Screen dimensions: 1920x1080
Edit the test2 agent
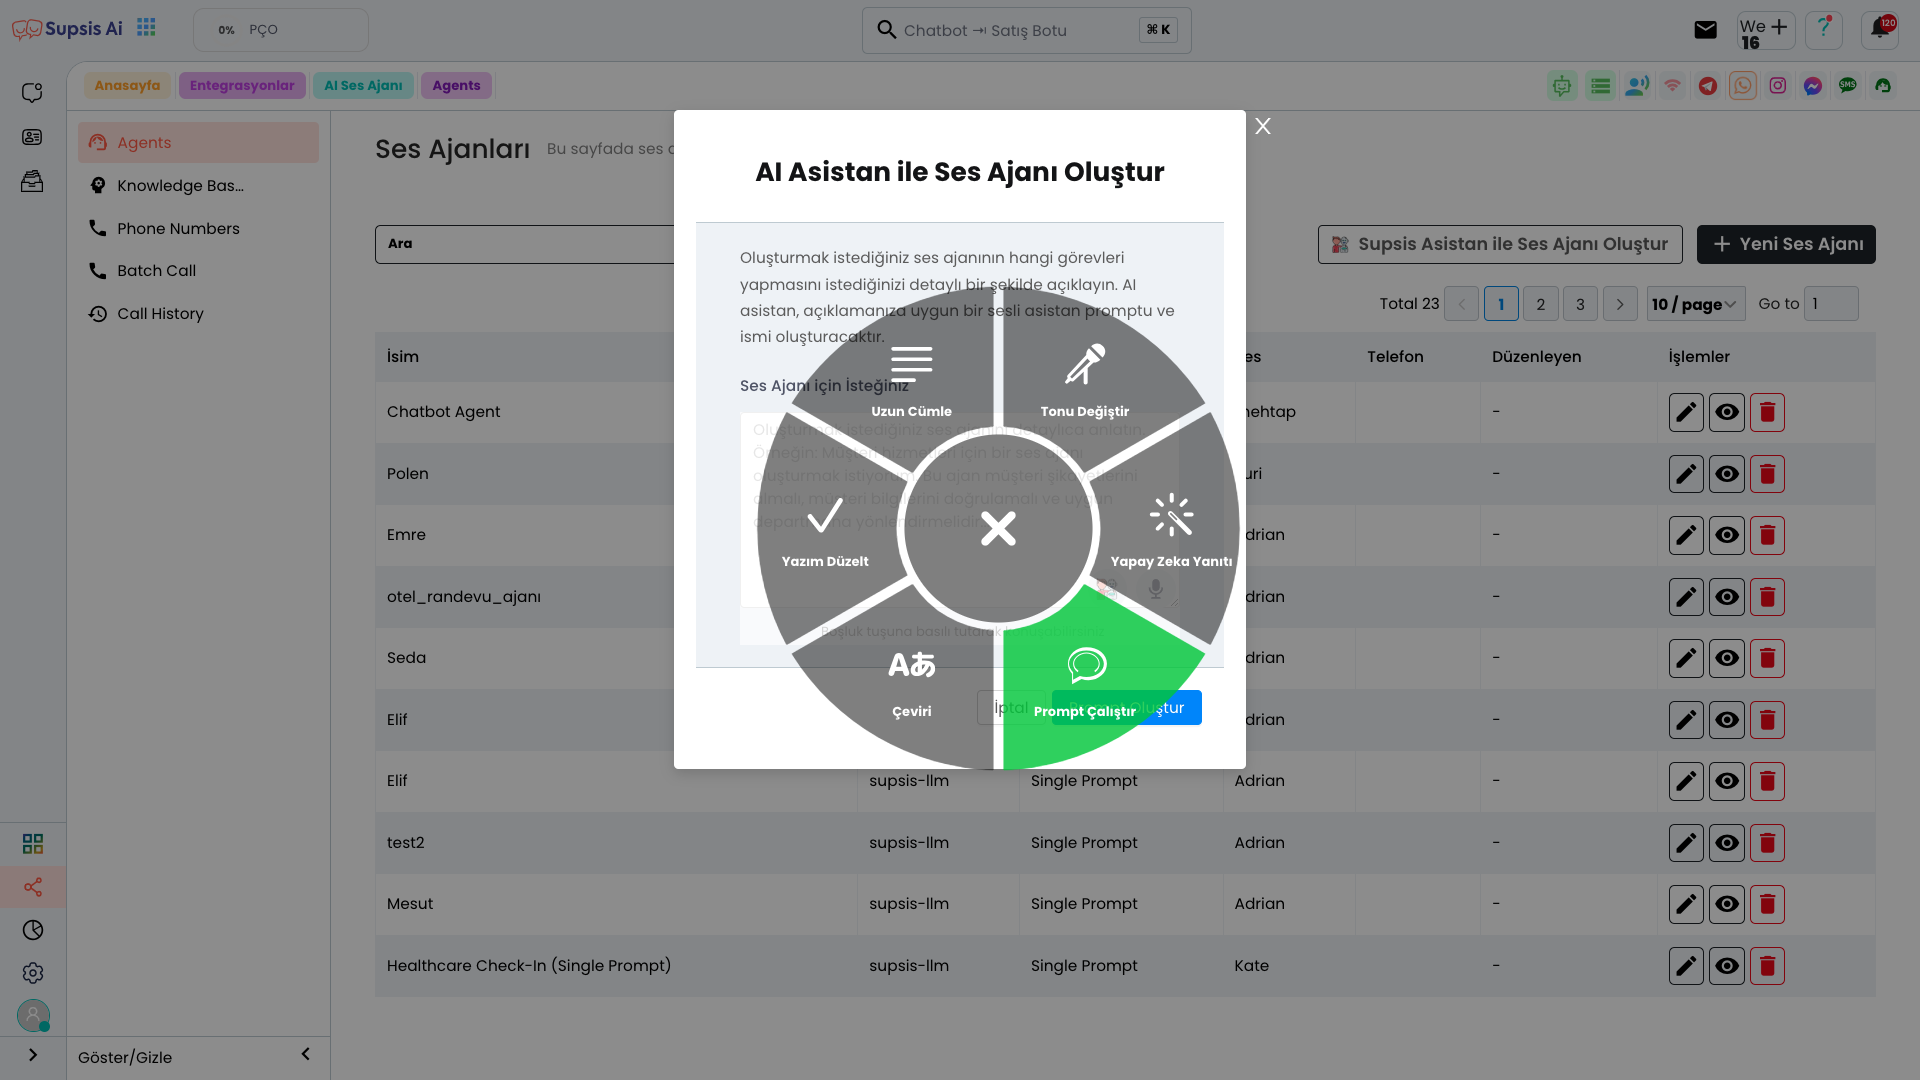click(1686, 843)
